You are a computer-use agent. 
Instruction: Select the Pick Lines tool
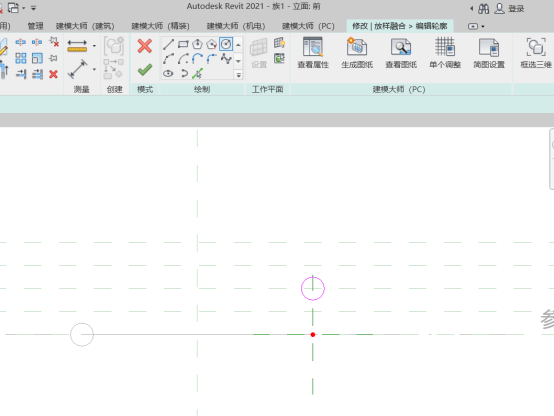coord(198,74)
